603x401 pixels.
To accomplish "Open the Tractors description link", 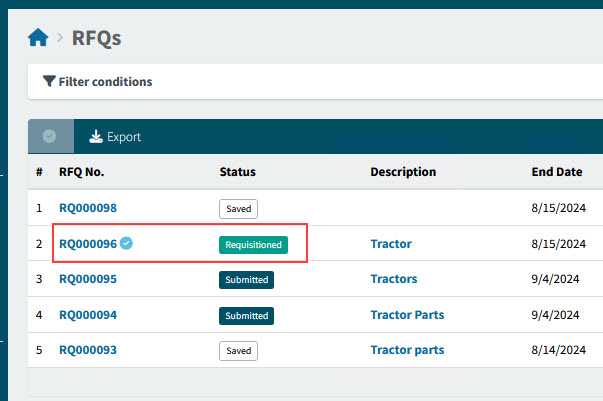I will click(394, 279).
